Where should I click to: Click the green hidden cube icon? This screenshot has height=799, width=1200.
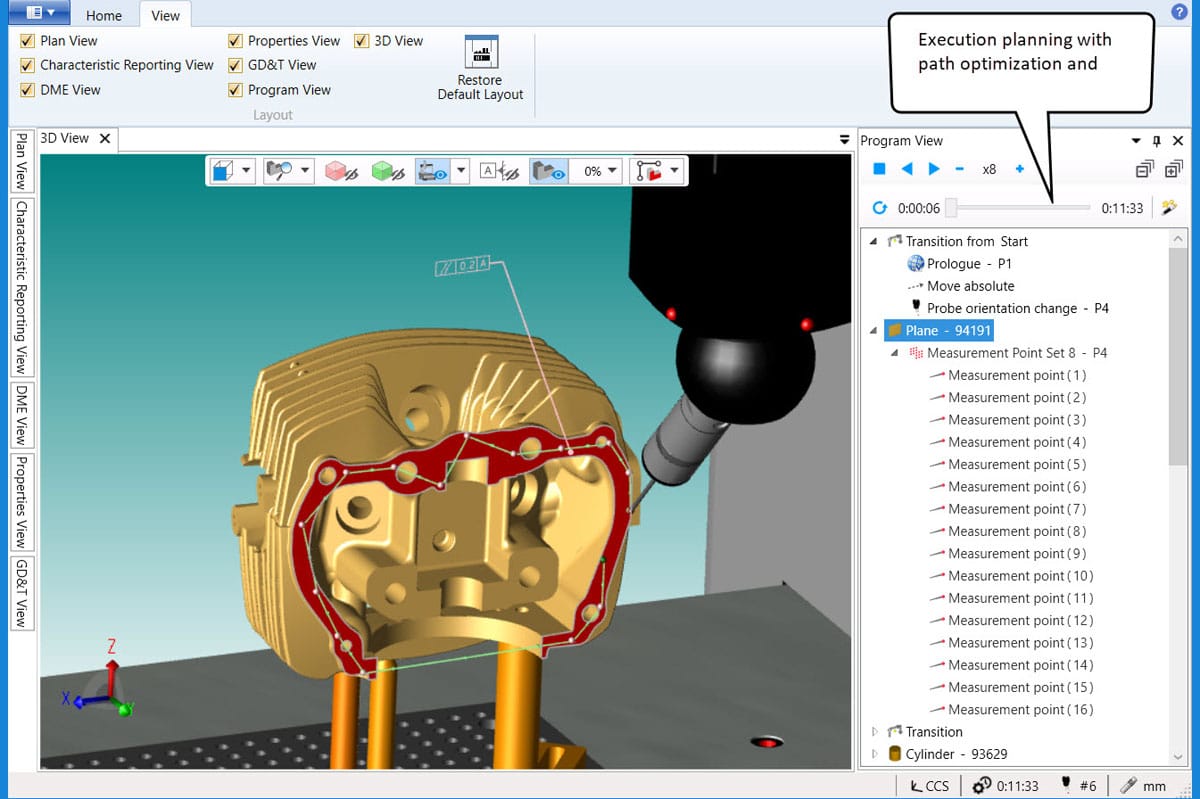387,171
